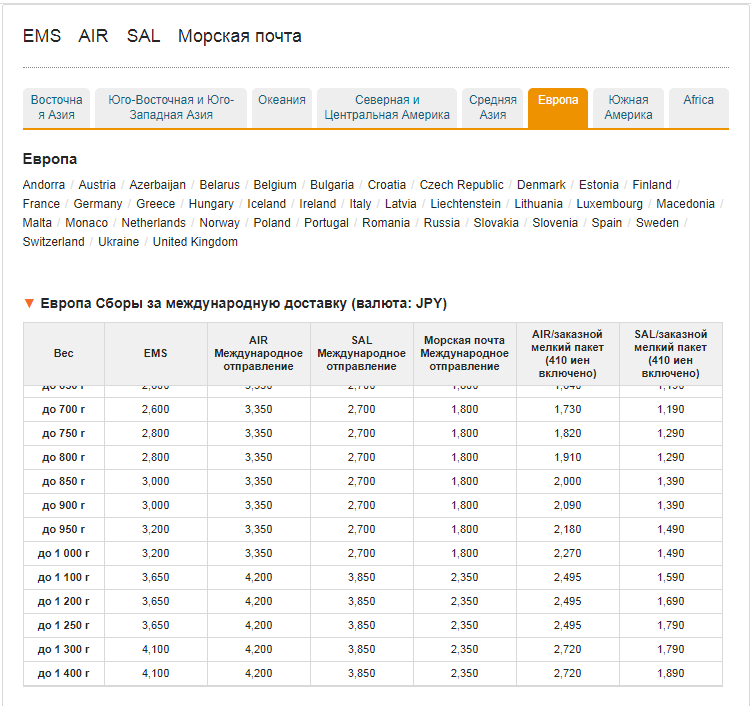Click SAL/заказной мелкий пакет column header
This screenshot has width=751, height=706.
pos(671,353)
